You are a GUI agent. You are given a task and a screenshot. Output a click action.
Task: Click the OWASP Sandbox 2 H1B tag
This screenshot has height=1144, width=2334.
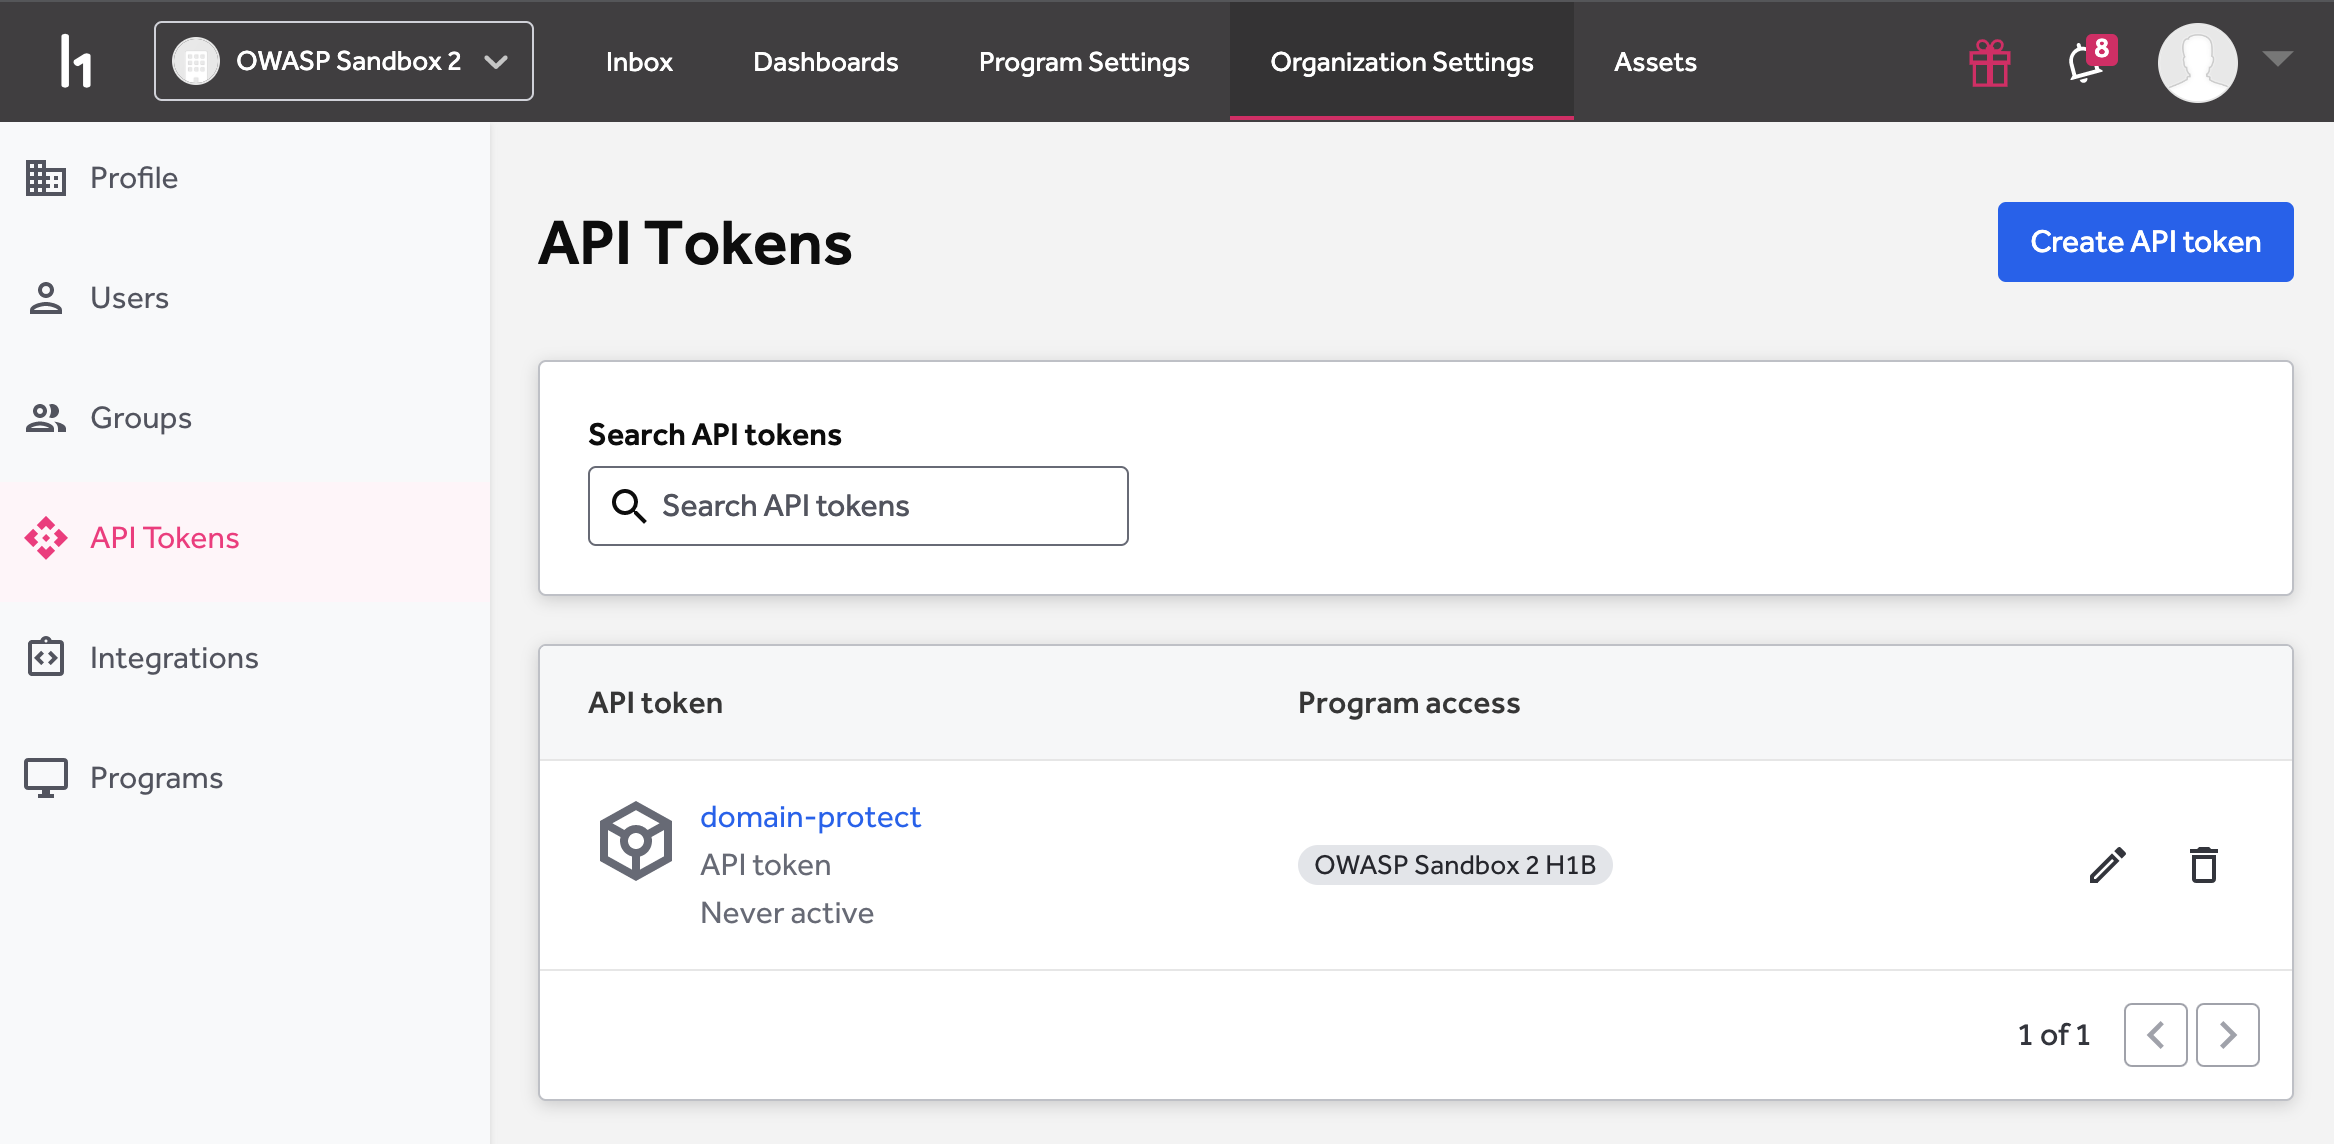1455,865
